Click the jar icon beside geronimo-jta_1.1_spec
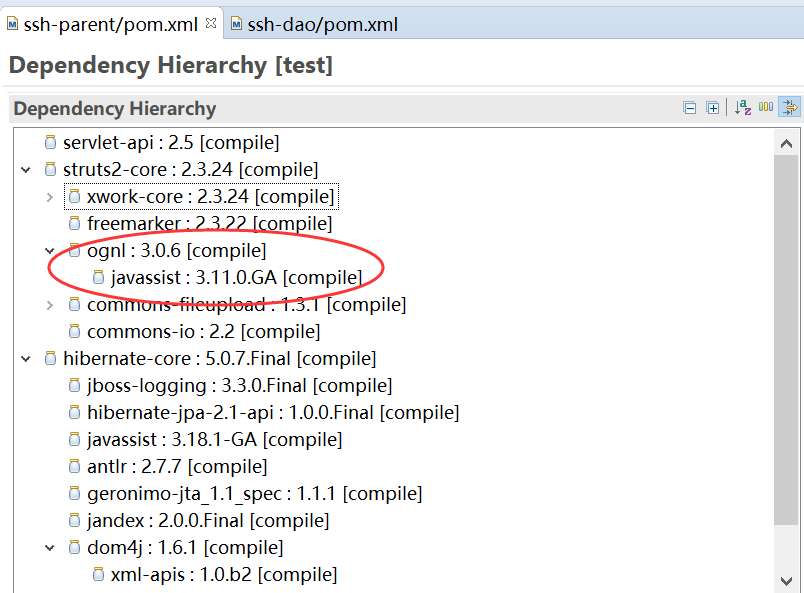The height and width of the screenshot is (593, 804). pyautogui.click(x=74, y=493)
